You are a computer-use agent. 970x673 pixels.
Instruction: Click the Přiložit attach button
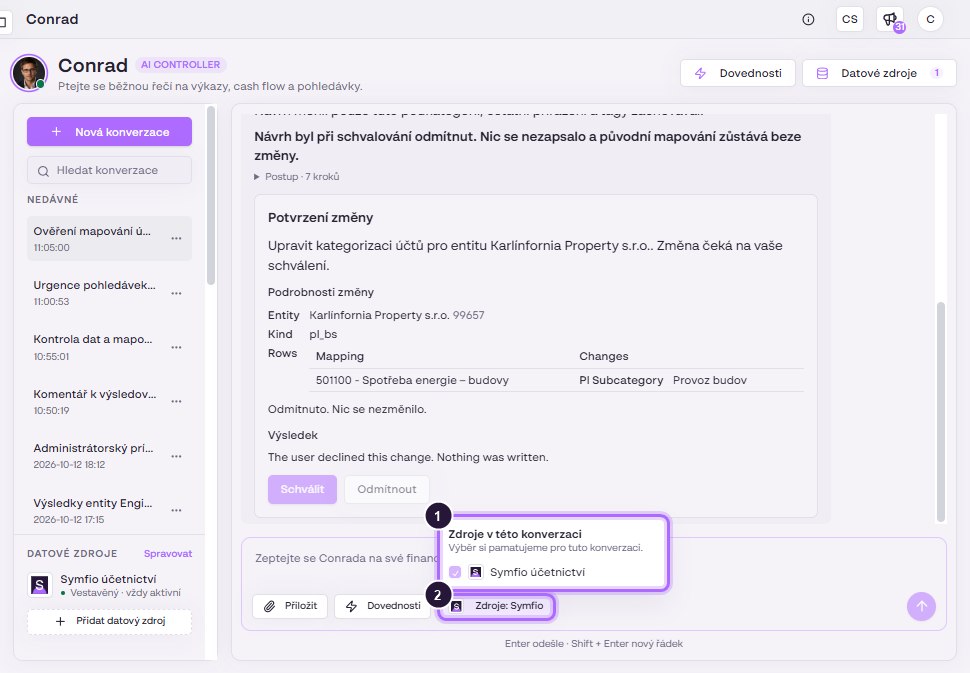[x=290, y=606]
